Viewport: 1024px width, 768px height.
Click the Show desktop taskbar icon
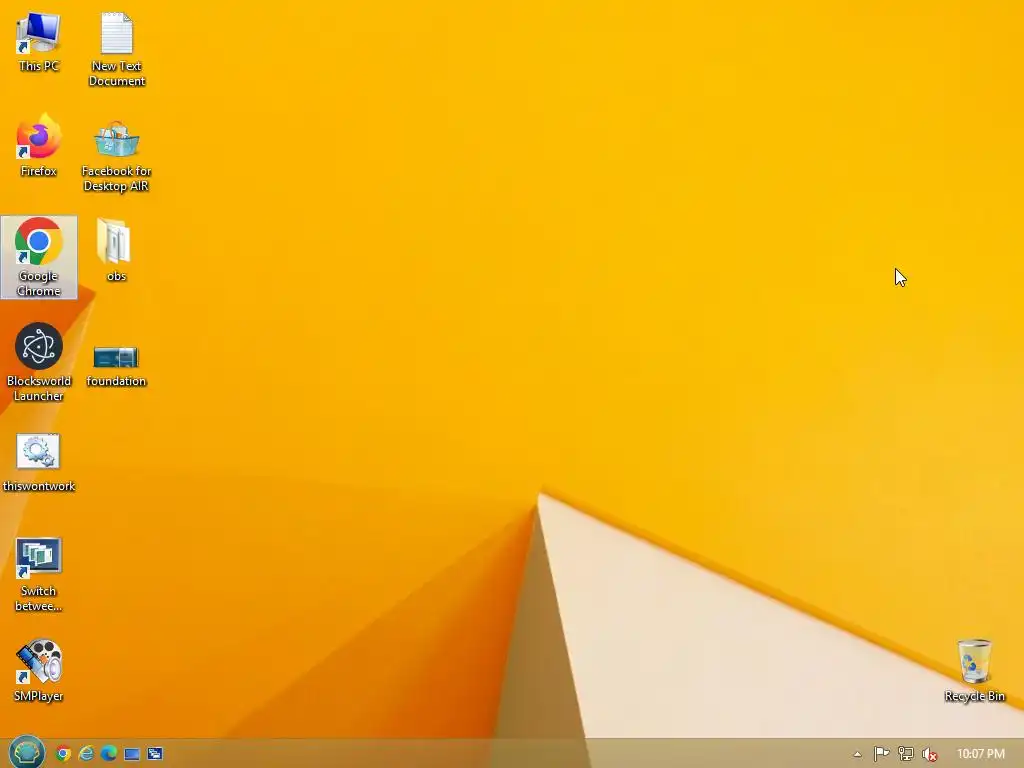132,754
